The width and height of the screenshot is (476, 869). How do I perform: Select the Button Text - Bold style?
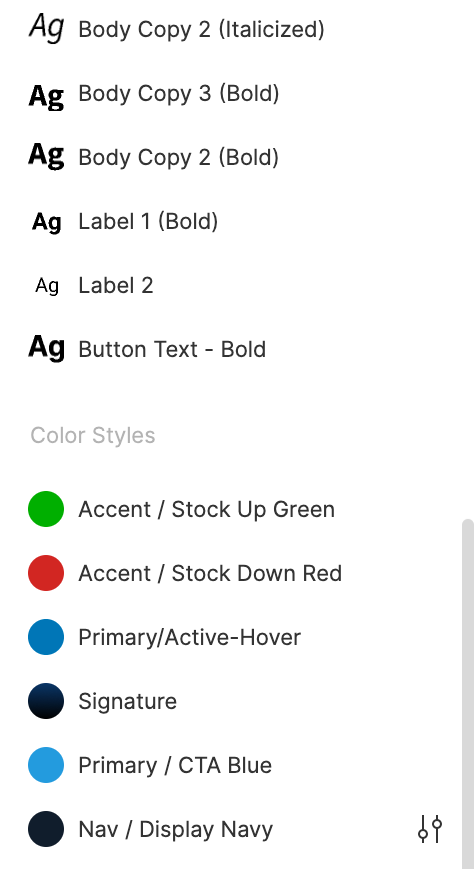(x=172, y=350)
